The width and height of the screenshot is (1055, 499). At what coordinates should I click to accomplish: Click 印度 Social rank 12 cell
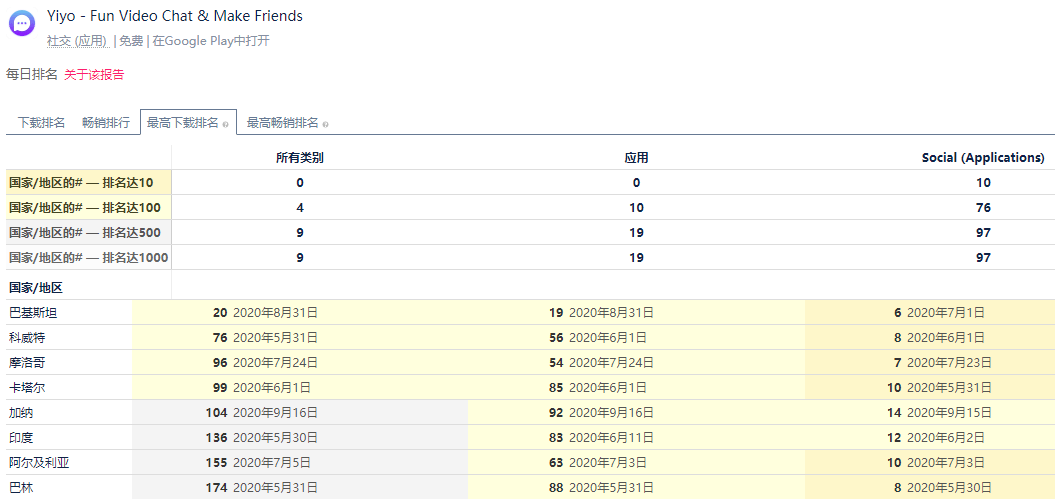tap(930, 438)
